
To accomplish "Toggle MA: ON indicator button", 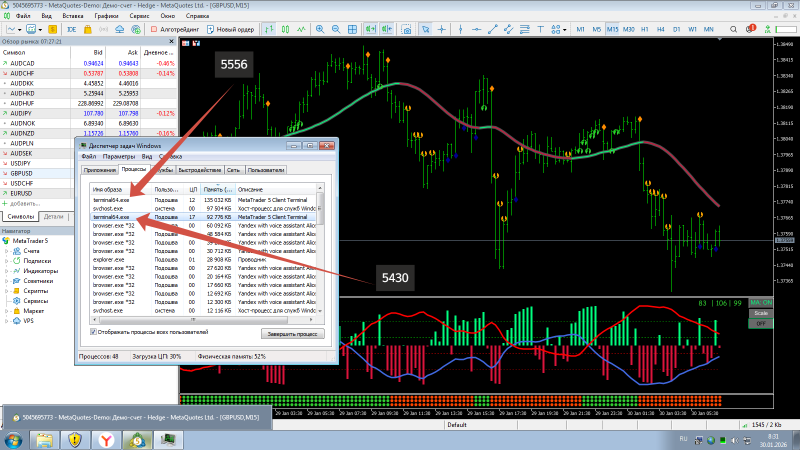I will 761,303.
